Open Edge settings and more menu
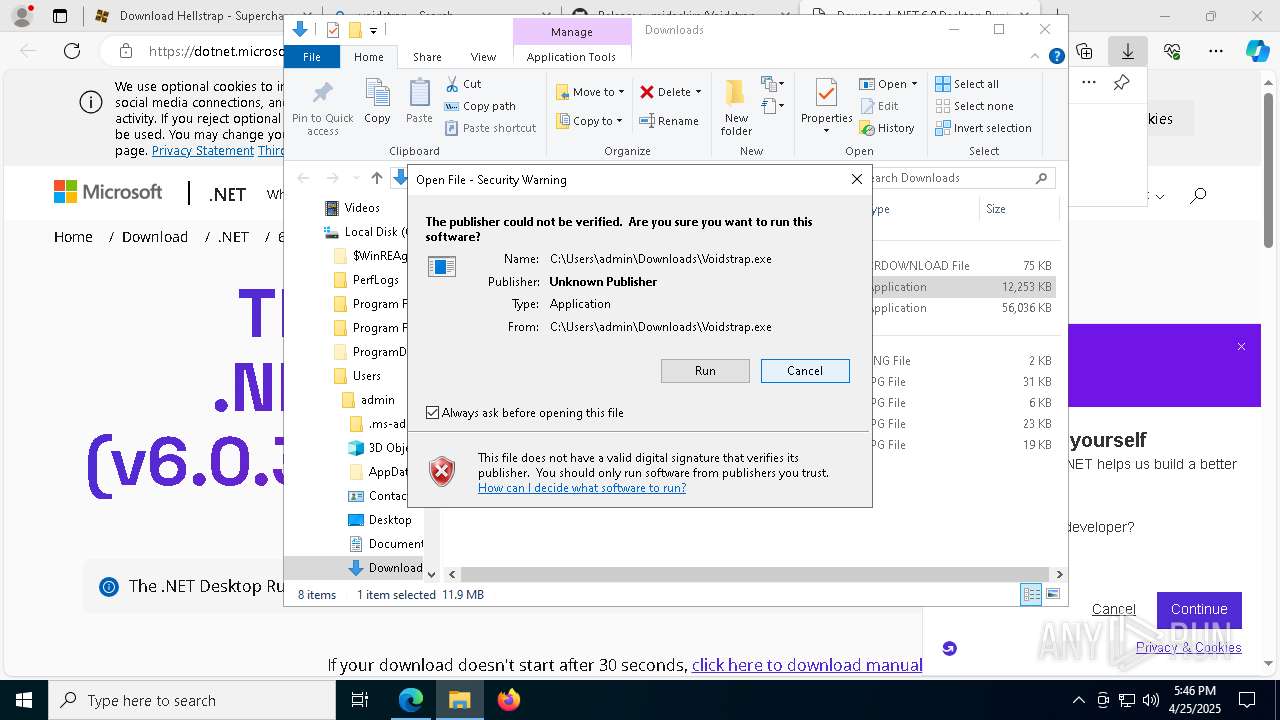Image resolution: width=1280 pixels, height=720 pixels. [1216, 51]
